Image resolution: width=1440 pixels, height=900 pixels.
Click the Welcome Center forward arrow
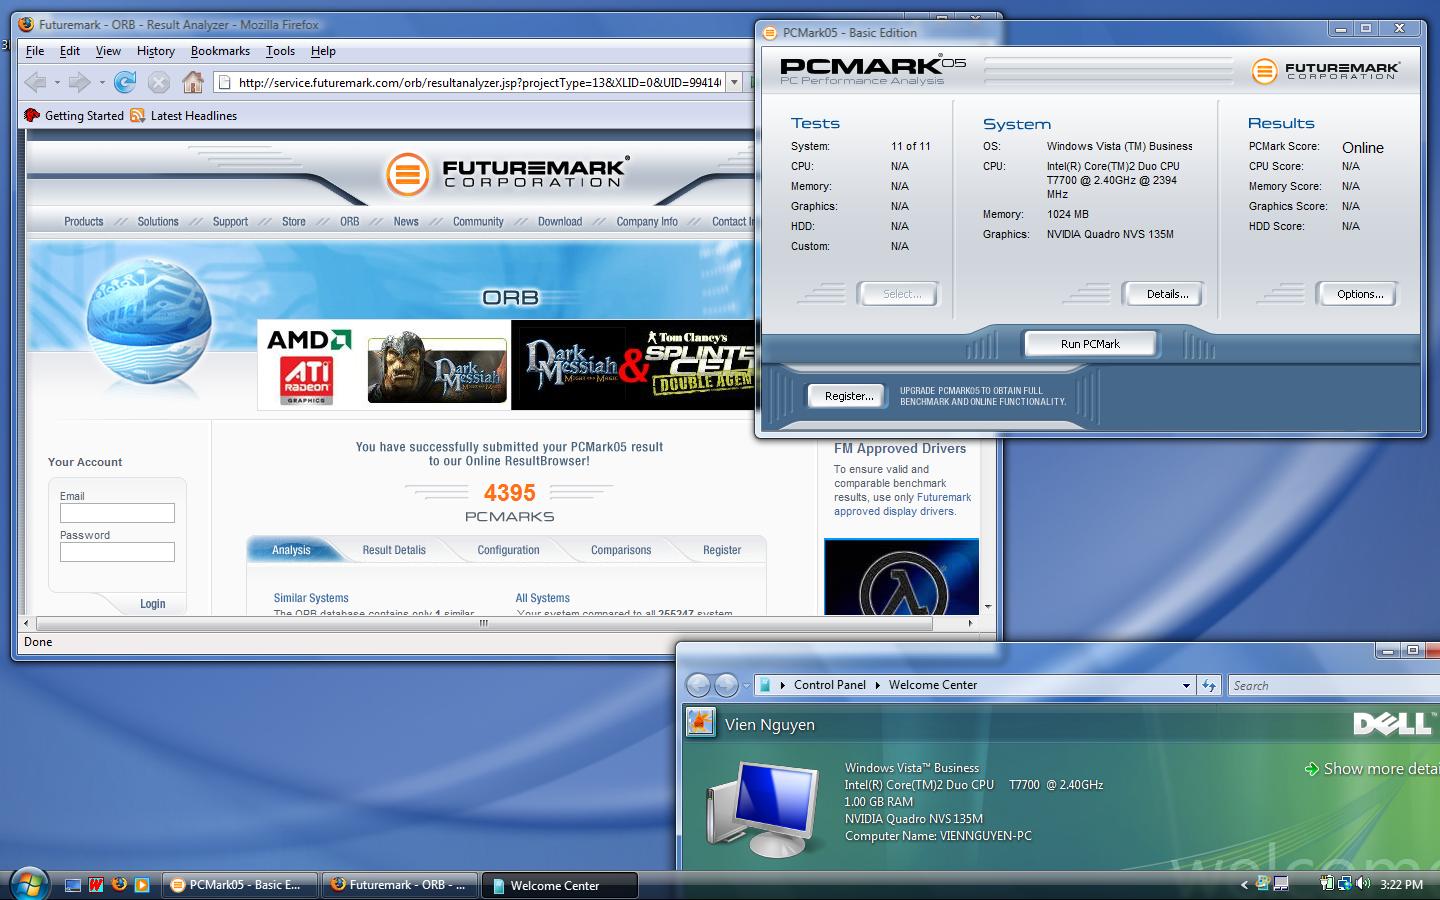[x=726, y=685]
